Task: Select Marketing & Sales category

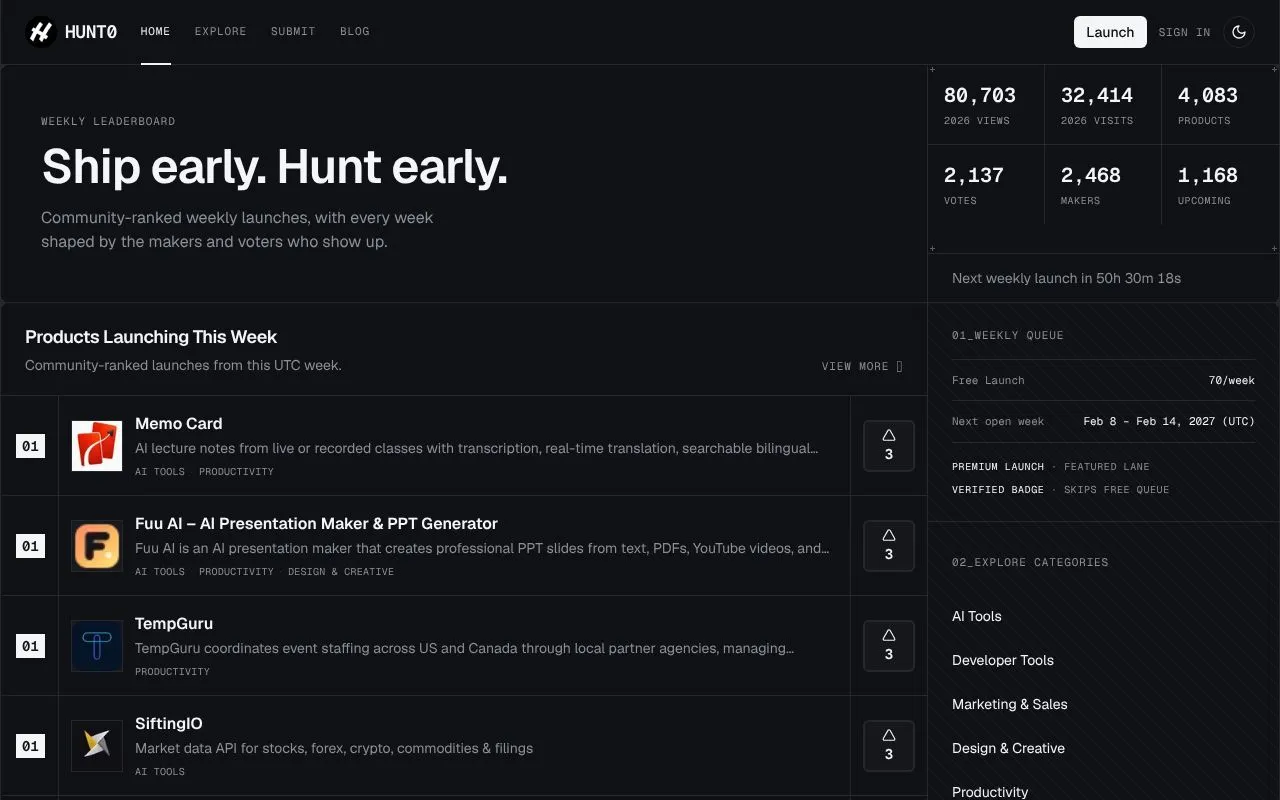Action: (1010, 704)
